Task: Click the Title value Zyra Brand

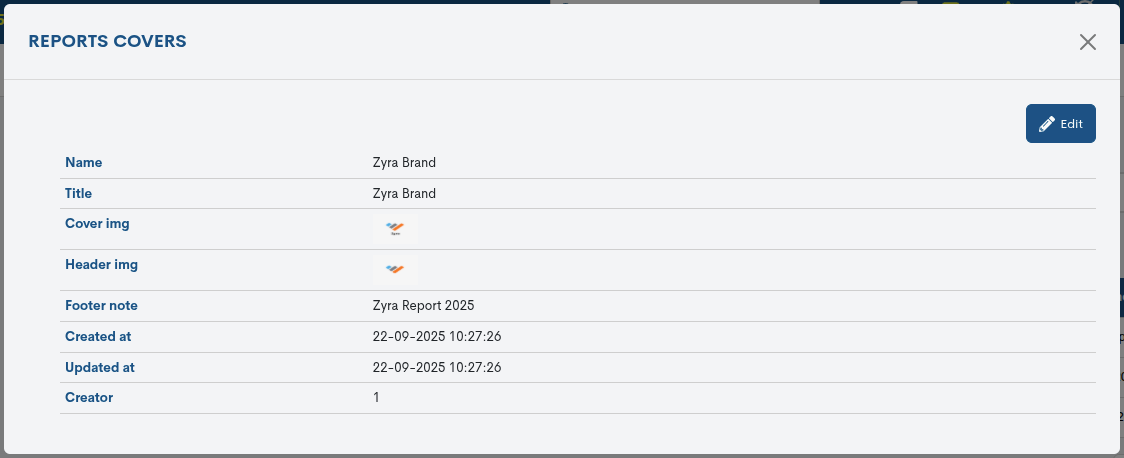Action: [404, 193]
